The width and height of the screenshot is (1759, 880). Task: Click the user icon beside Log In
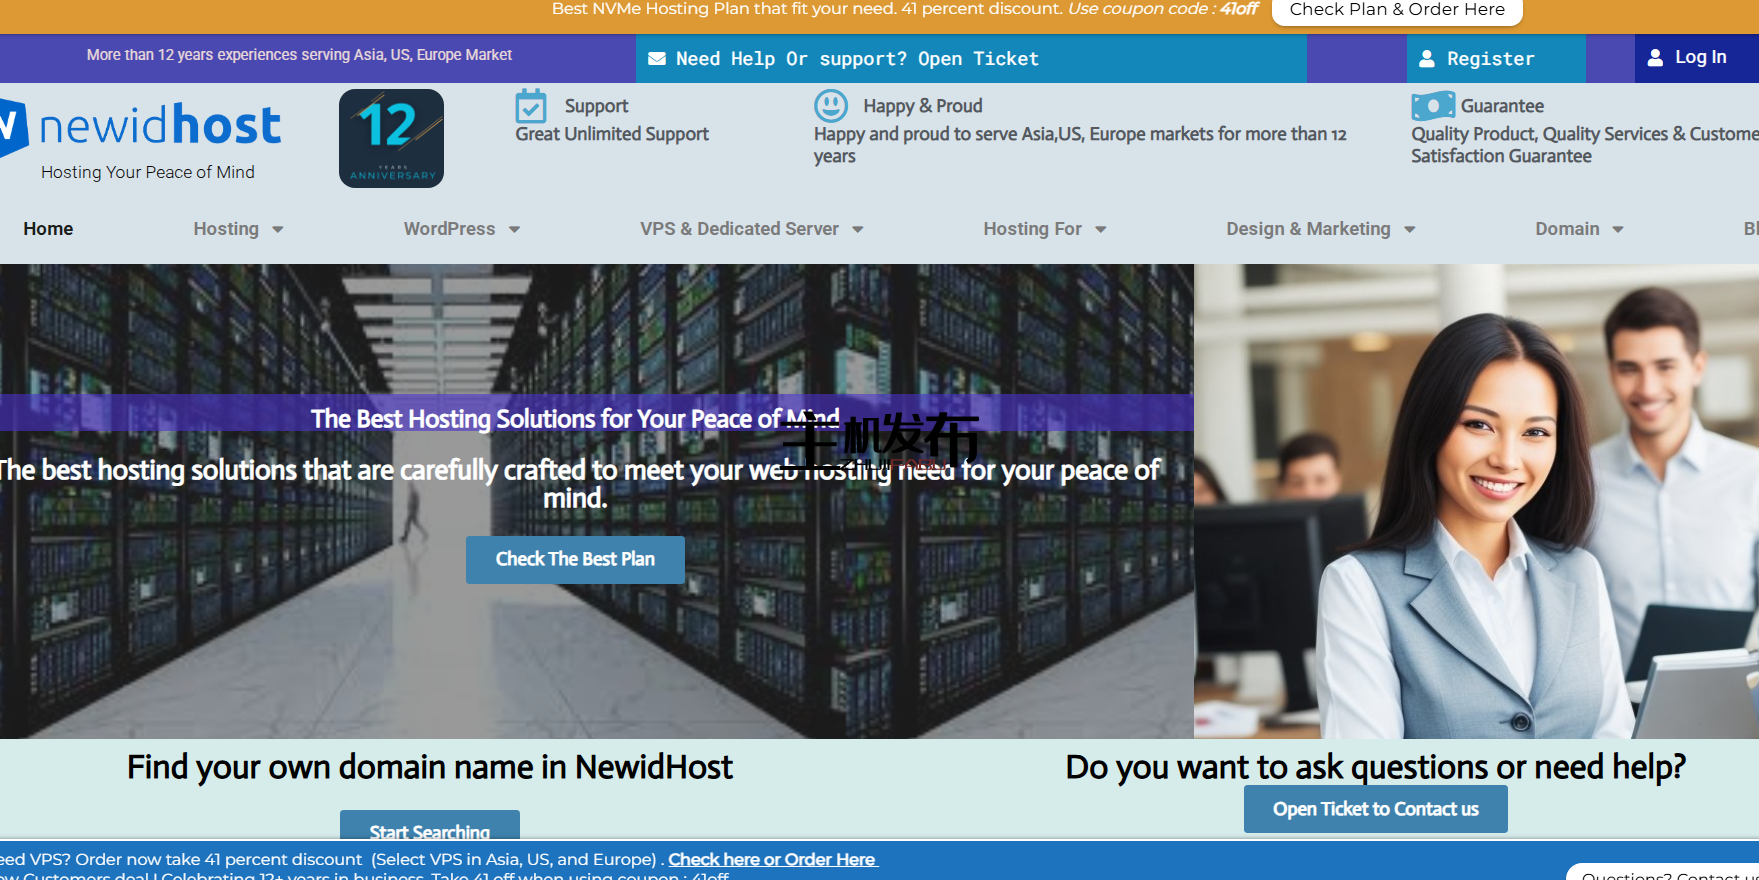pyautogui.click(x=1655, y=58)
